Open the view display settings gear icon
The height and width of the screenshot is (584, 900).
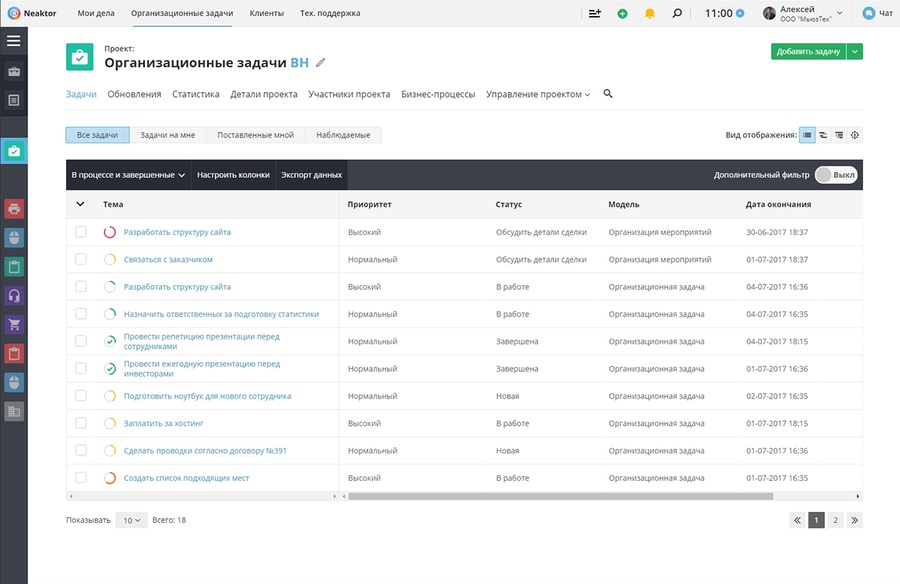[855, 135]
